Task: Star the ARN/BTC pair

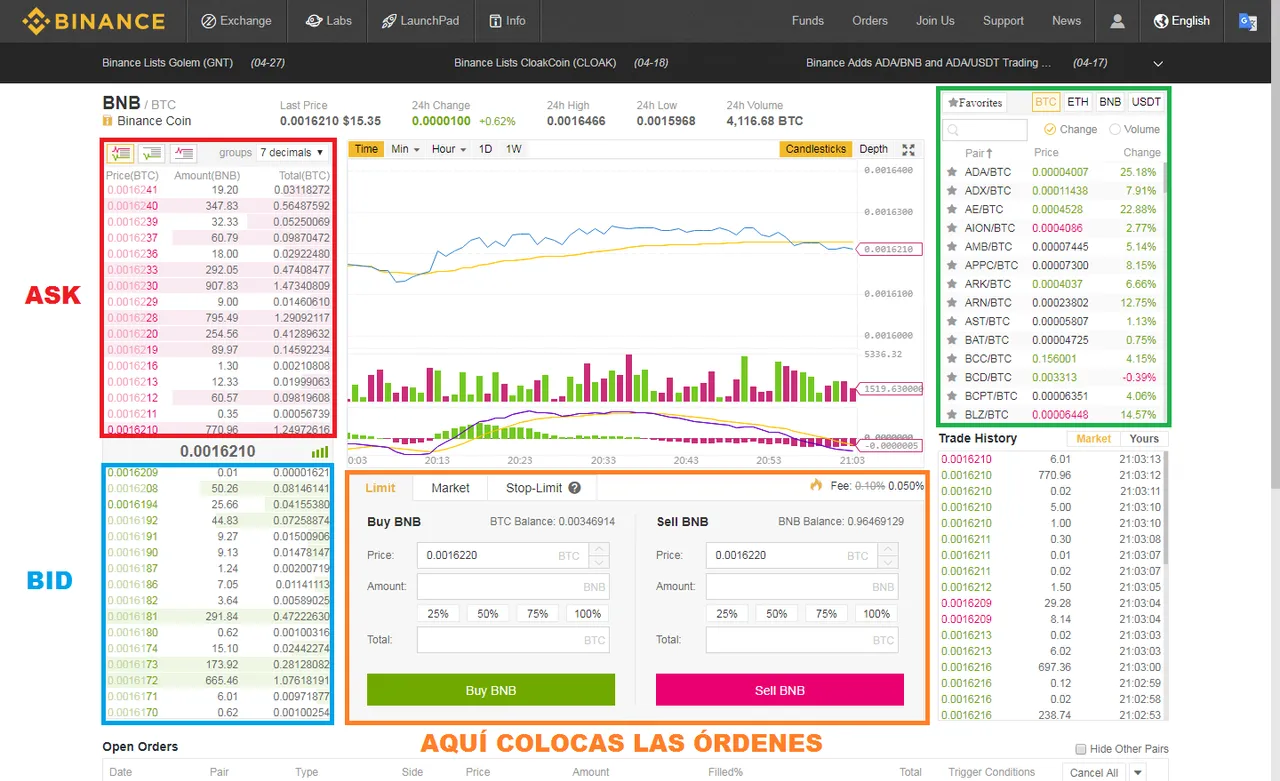Action: 952,303
